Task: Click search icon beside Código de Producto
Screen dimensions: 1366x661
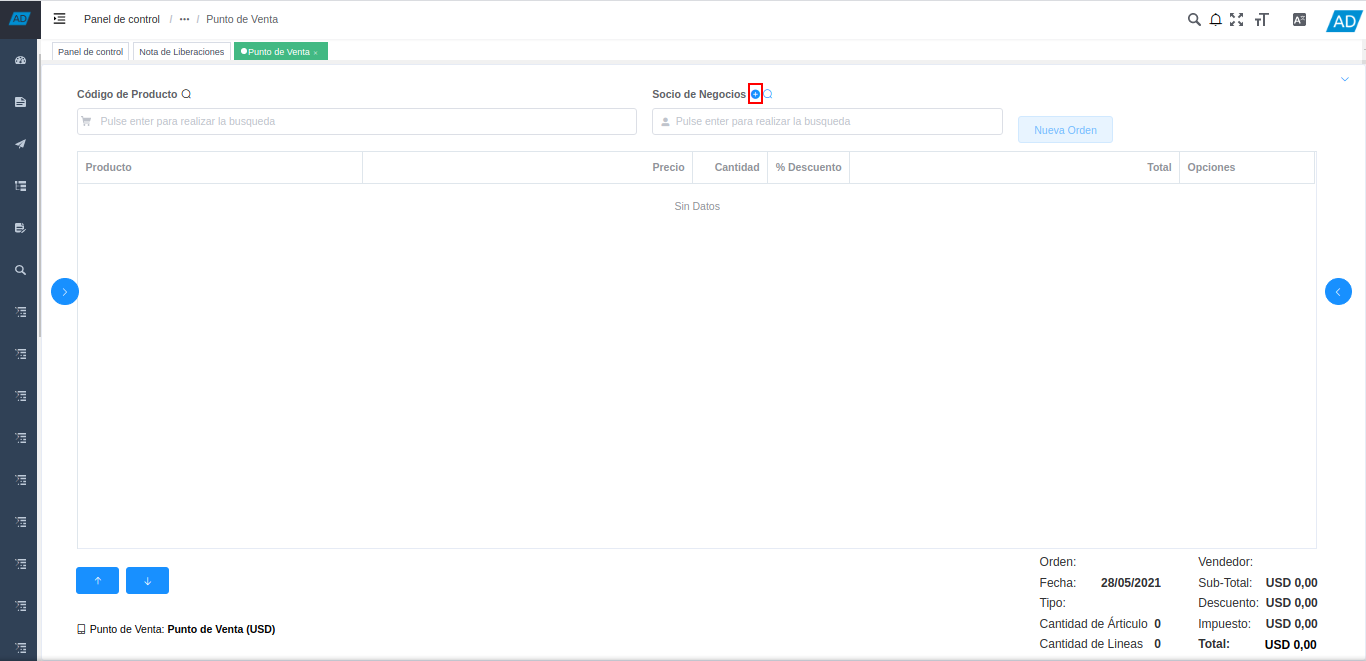Action: (x=186, y=94)
